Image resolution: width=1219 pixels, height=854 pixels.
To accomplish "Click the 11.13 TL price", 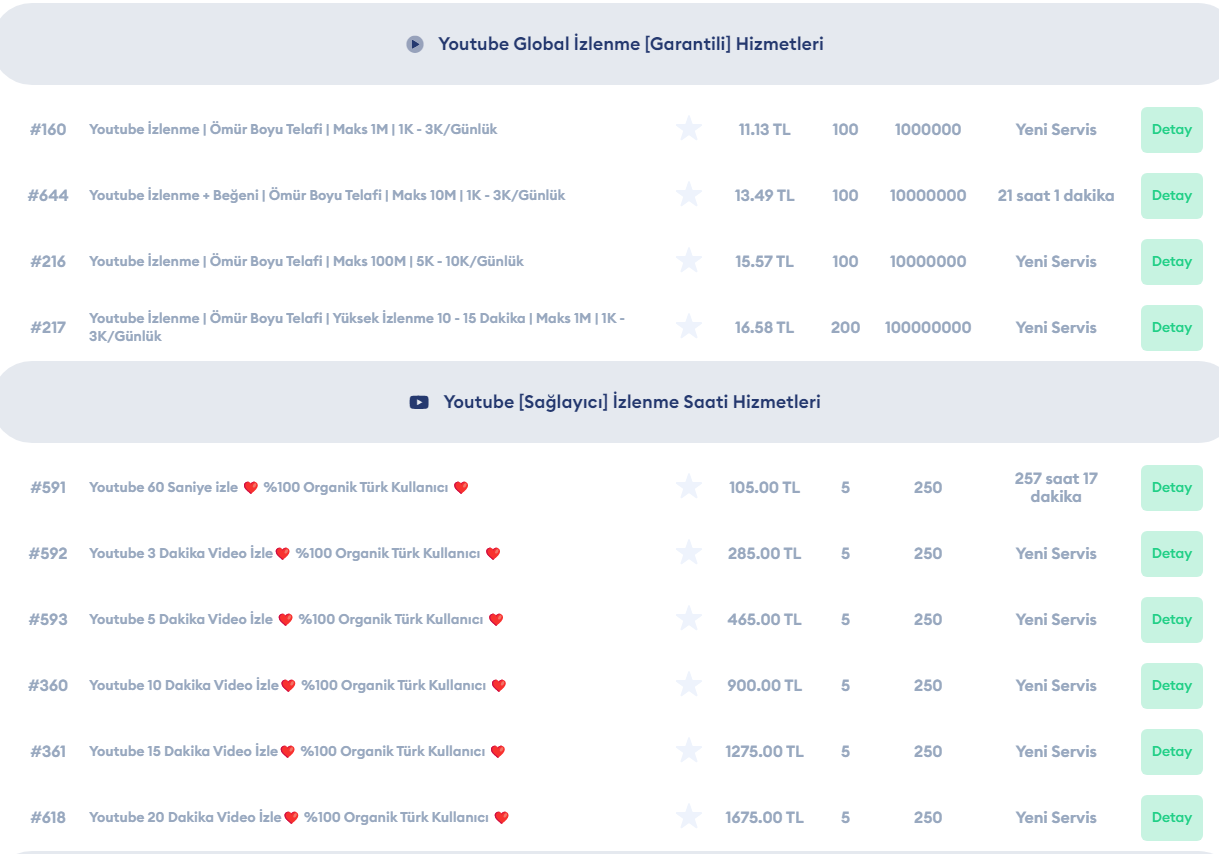I will pyautogui.click(x=764, y=129).
